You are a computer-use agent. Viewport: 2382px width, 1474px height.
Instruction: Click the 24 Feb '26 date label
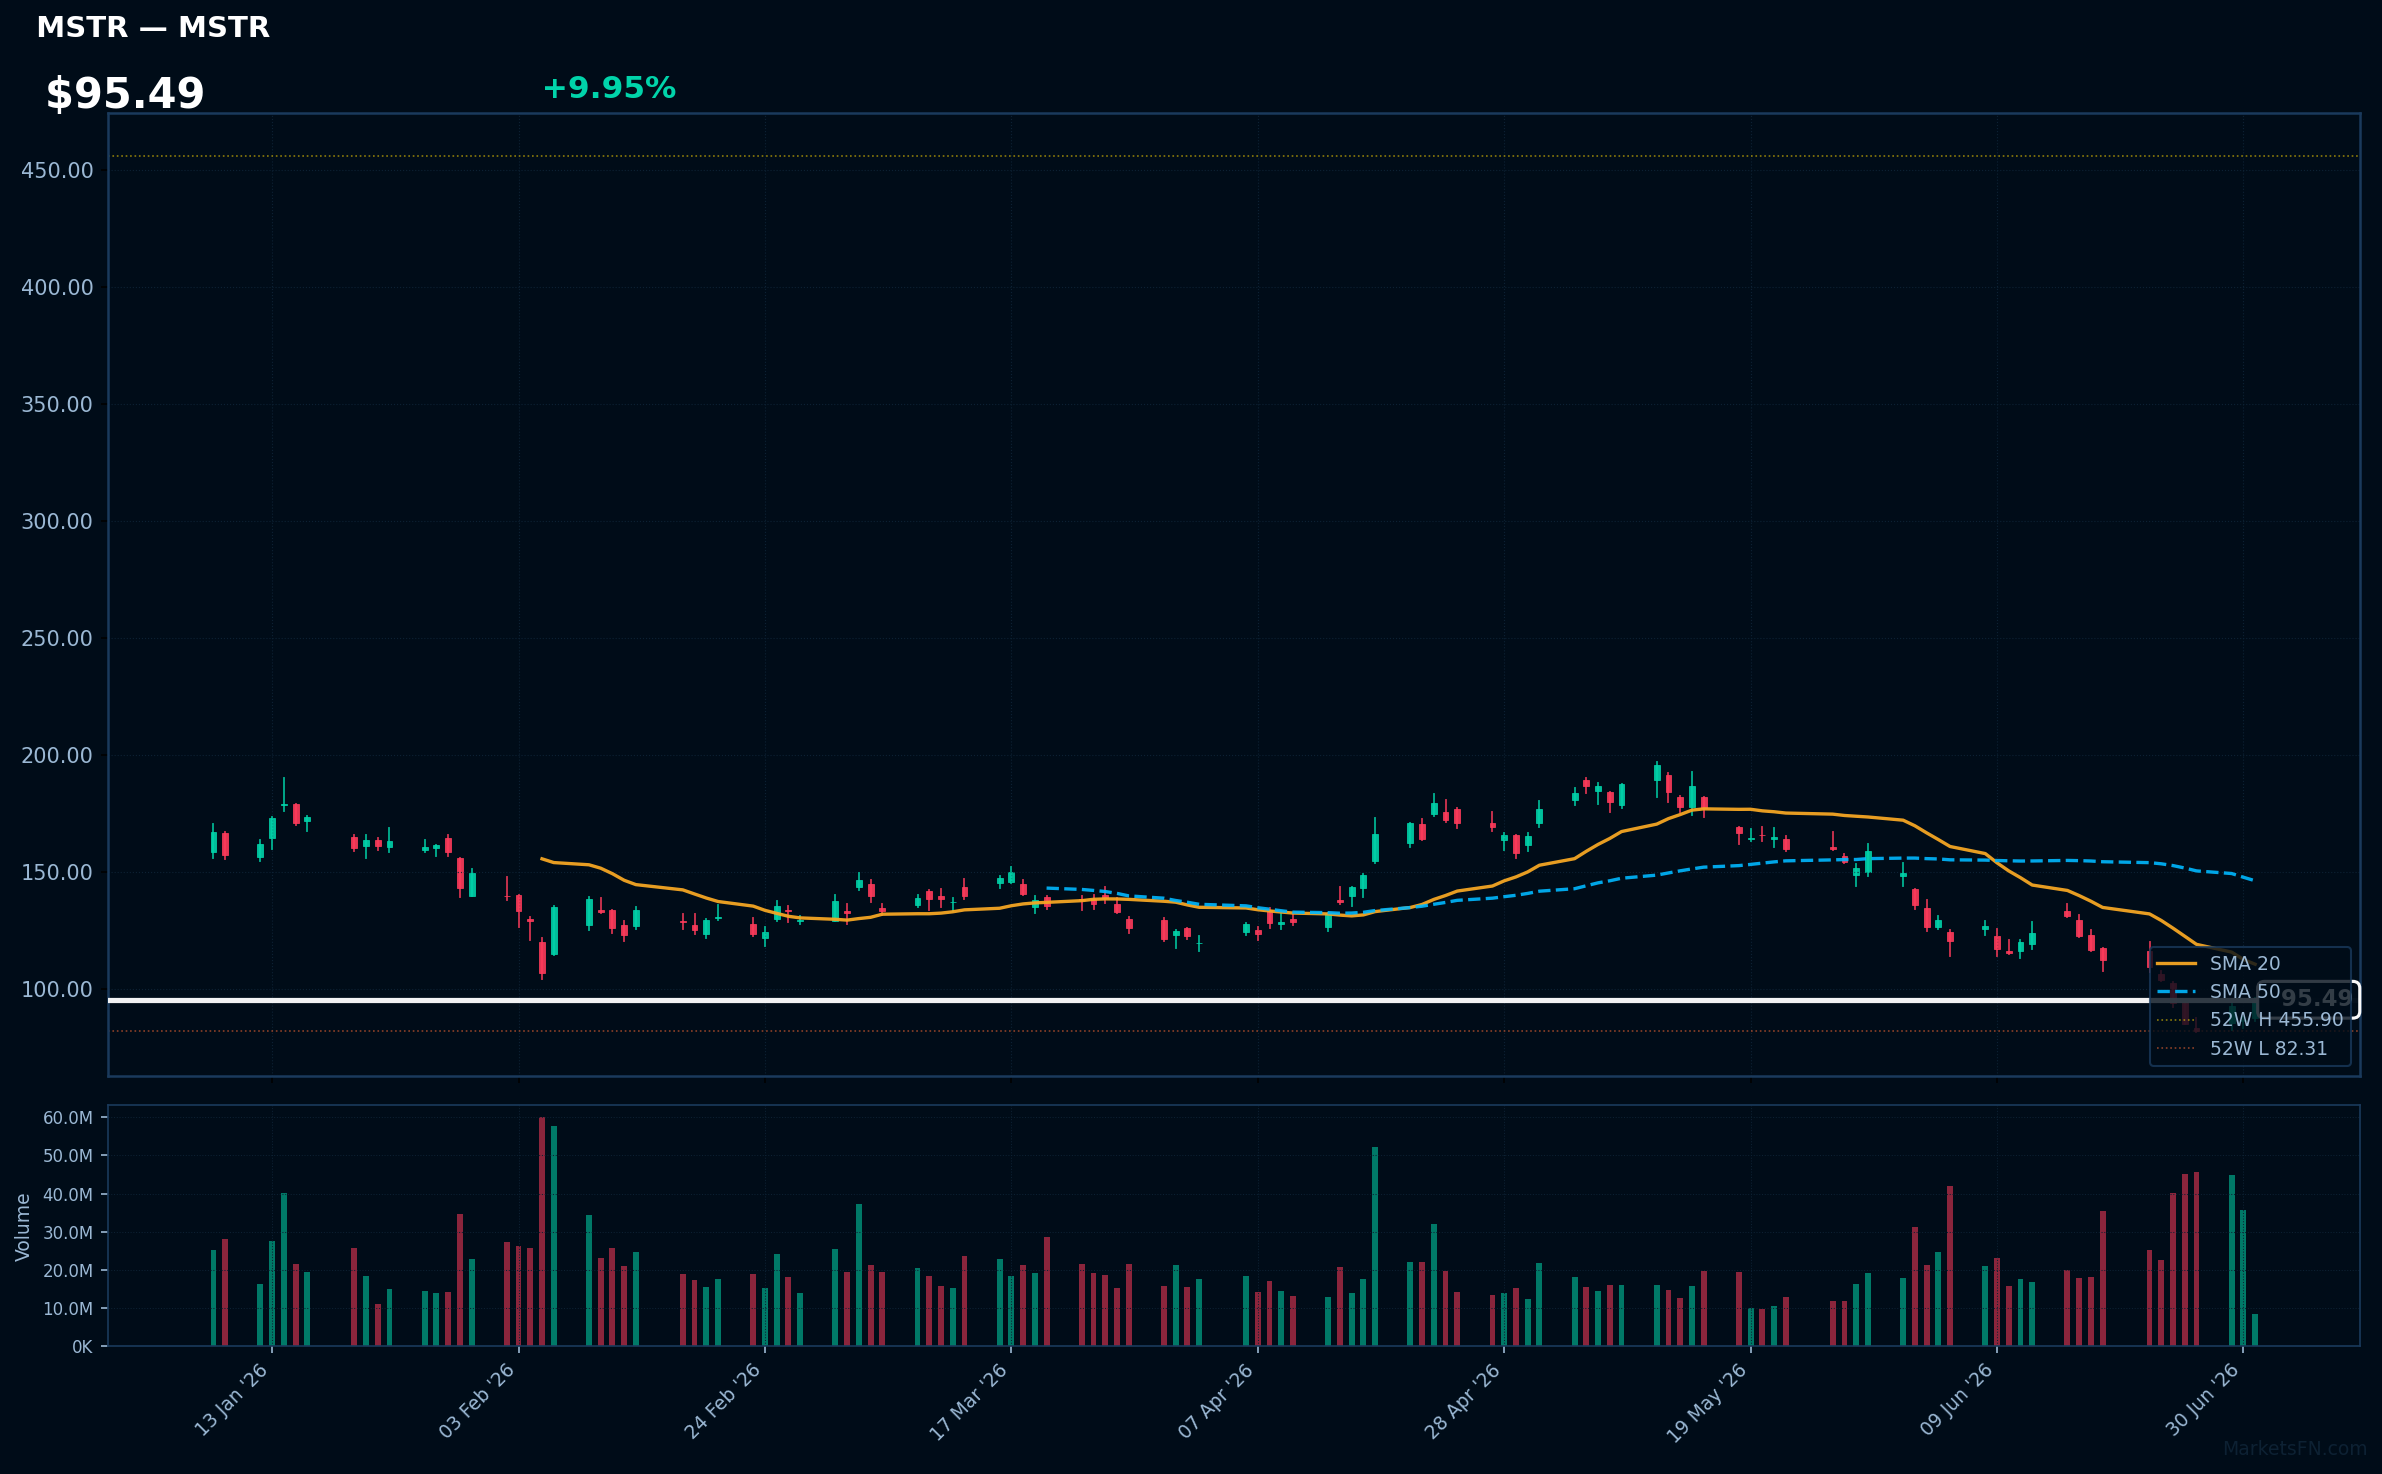(723, 1400)
